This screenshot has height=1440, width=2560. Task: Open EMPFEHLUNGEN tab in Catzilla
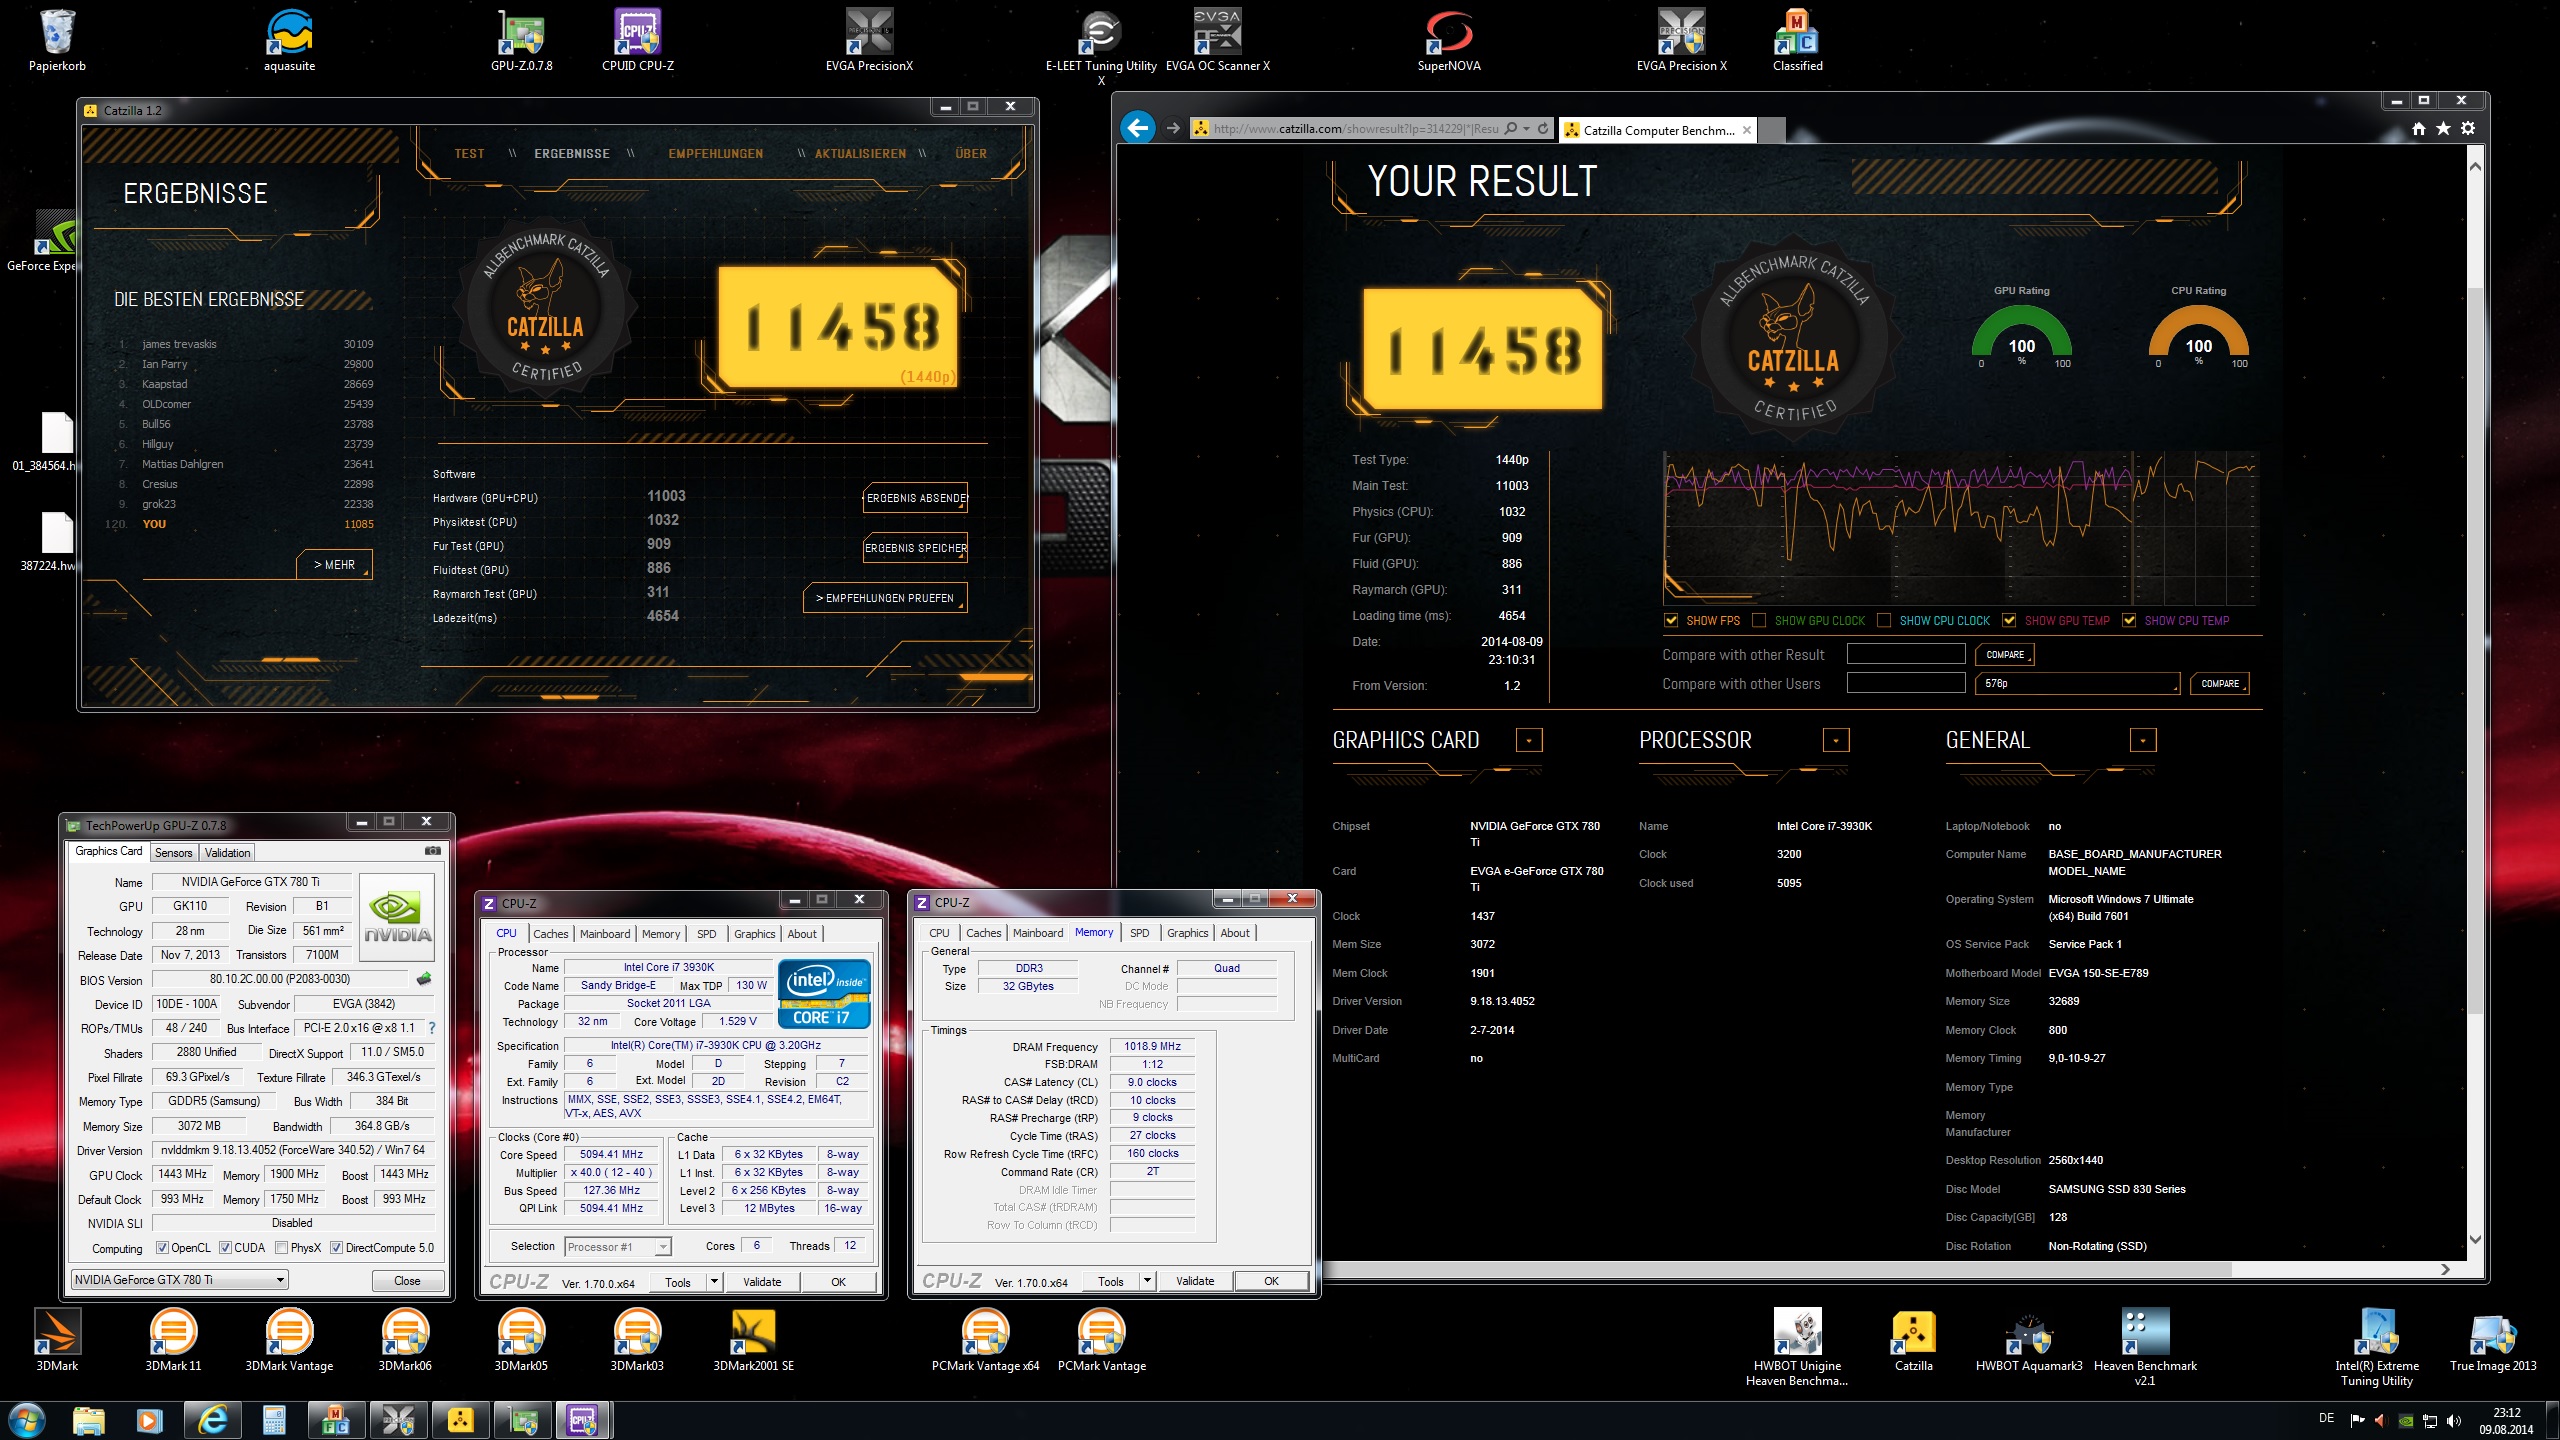click(x=716, y=154)
